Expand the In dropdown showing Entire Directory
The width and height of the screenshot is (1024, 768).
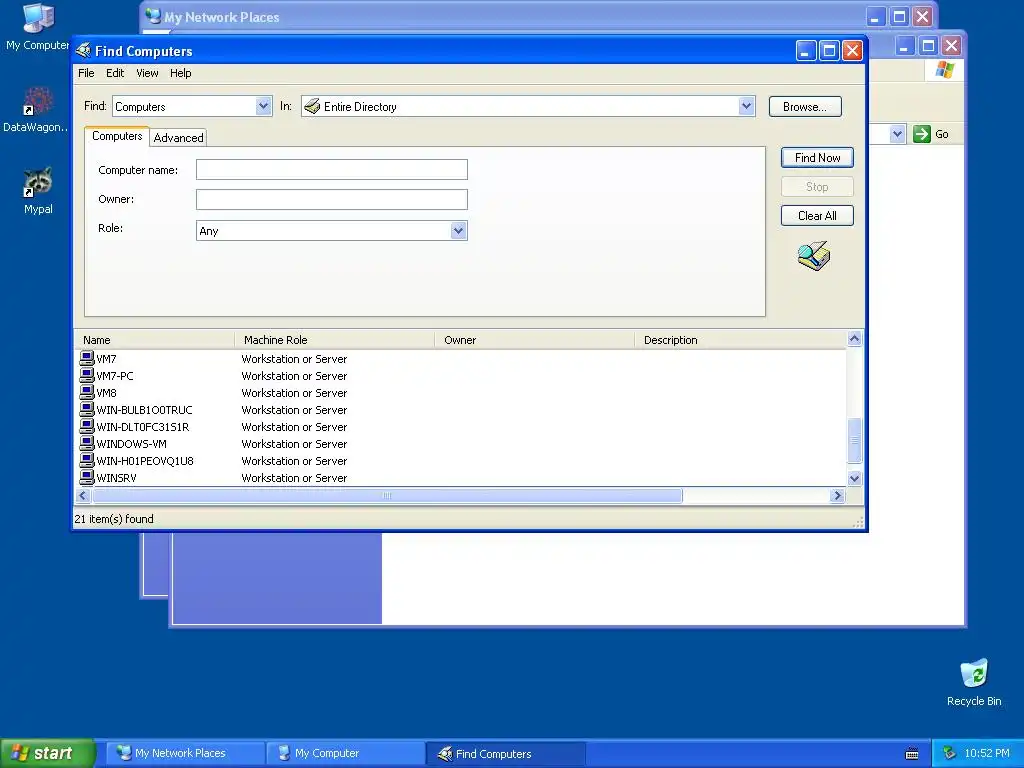(x=746, y=106)
